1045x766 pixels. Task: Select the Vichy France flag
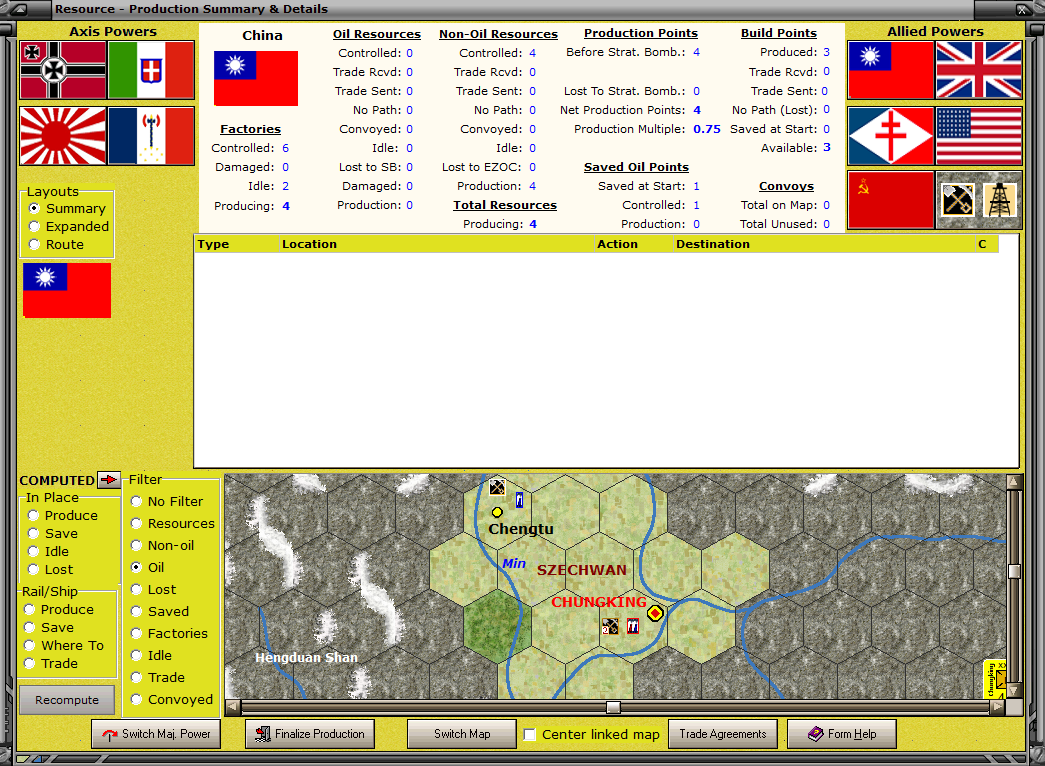tap(151, 136)
